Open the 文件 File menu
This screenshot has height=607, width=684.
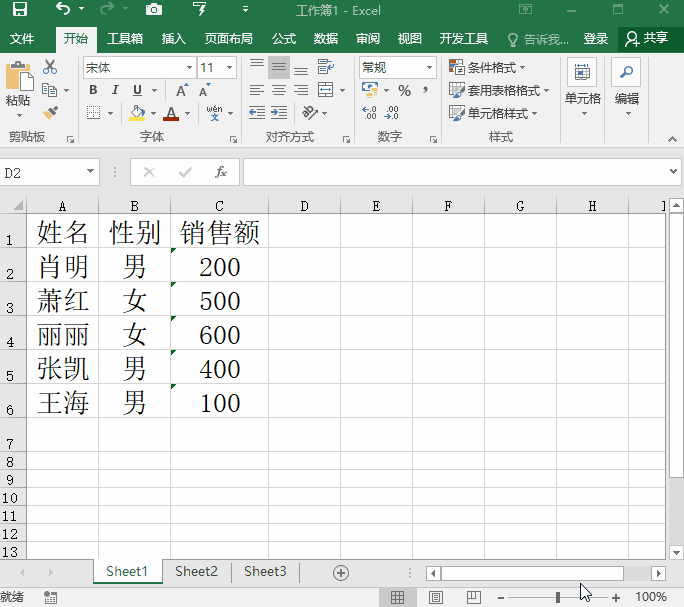[x=22, y=39]
